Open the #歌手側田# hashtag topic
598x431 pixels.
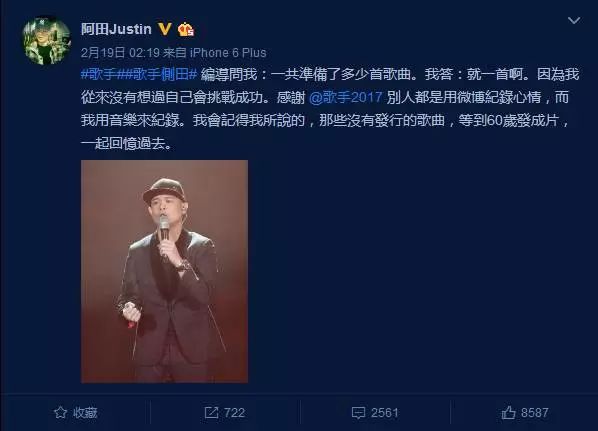160,74
